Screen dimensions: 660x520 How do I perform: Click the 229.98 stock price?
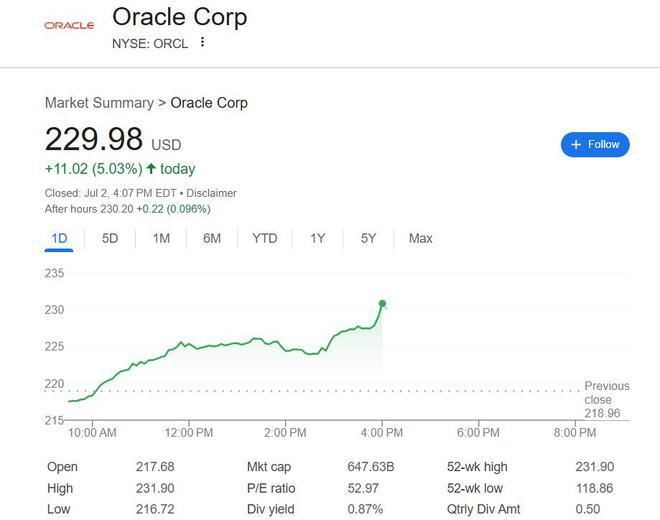(x=94, y=138)
